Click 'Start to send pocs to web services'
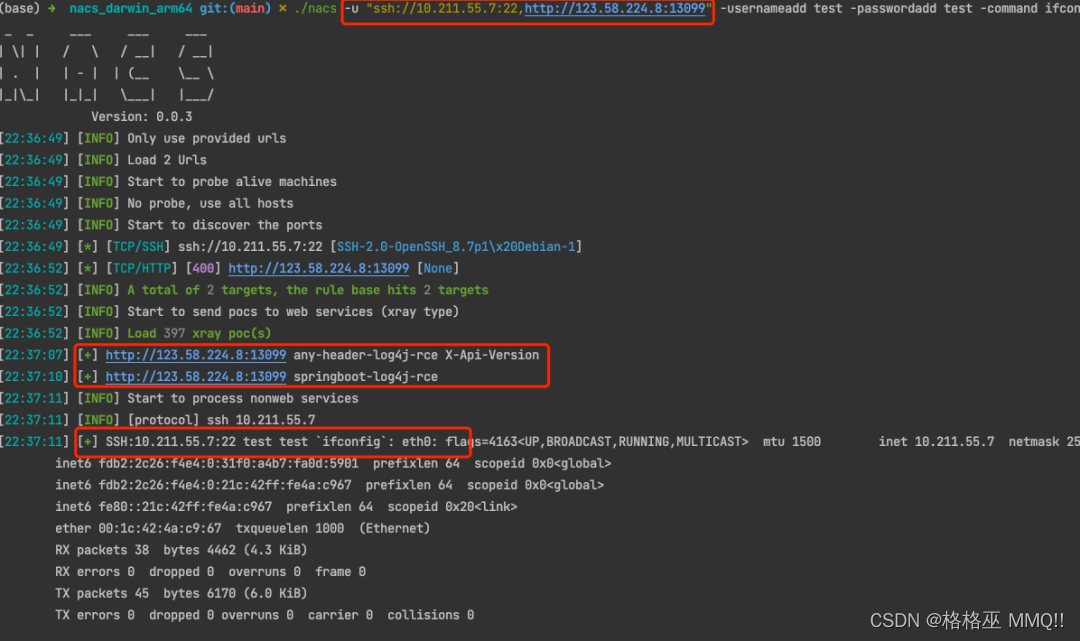This screenshot has height=641, width=1080. click(x=293, y=312)
